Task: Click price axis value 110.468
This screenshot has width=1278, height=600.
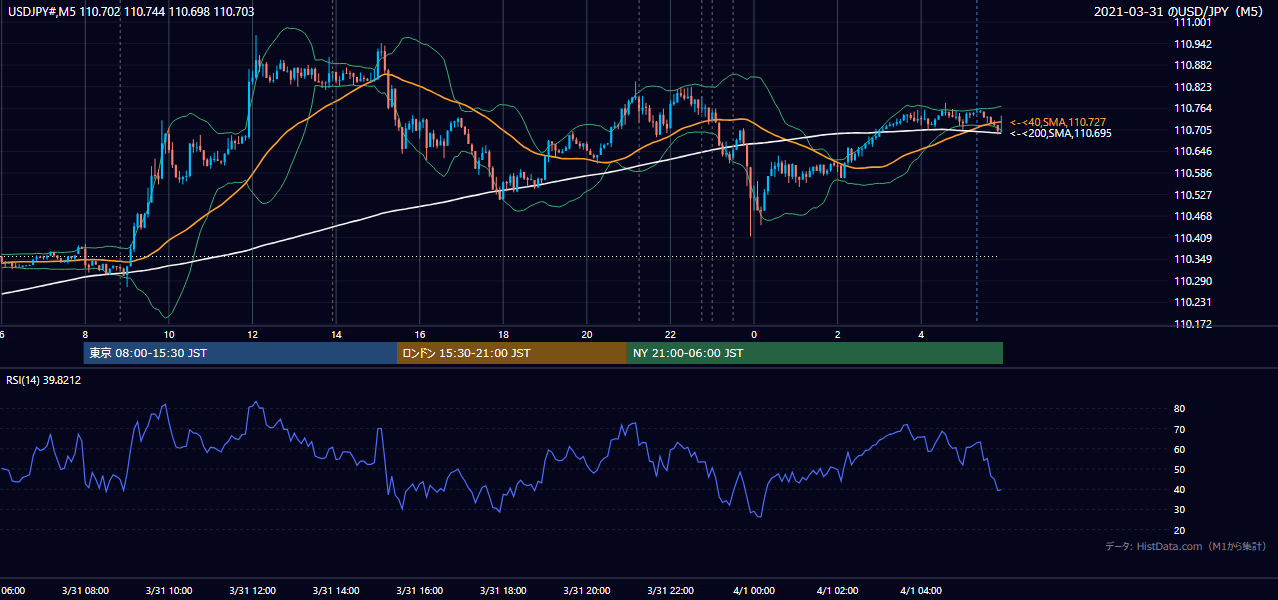Action: 1195,216
